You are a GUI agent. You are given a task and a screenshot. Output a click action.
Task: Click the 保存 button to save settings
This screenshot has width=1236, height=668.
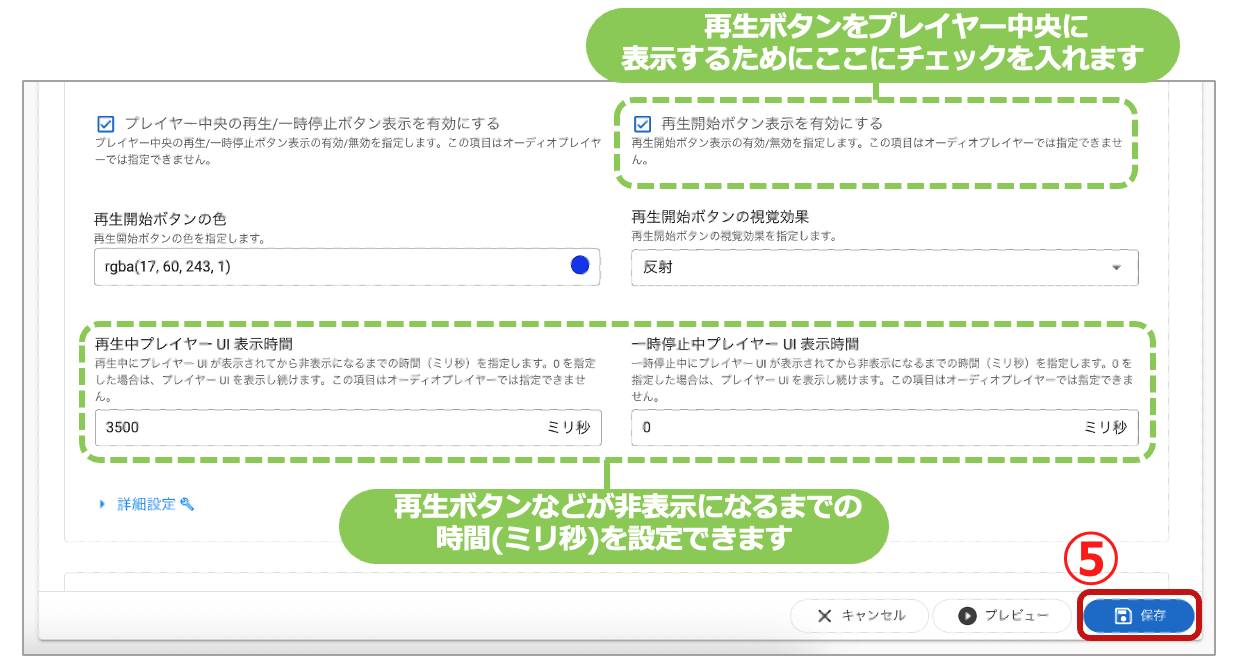pyautogui.click(x=1138, y=616)
